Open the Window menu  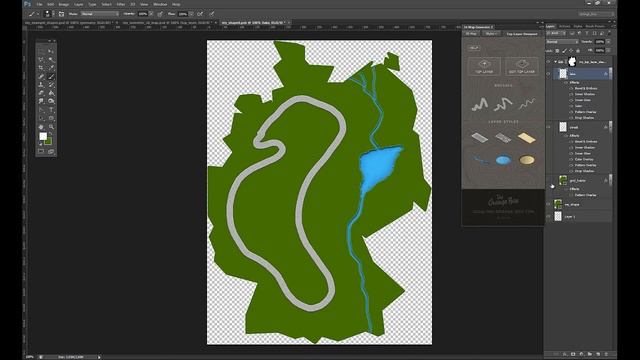click(160, 4)
